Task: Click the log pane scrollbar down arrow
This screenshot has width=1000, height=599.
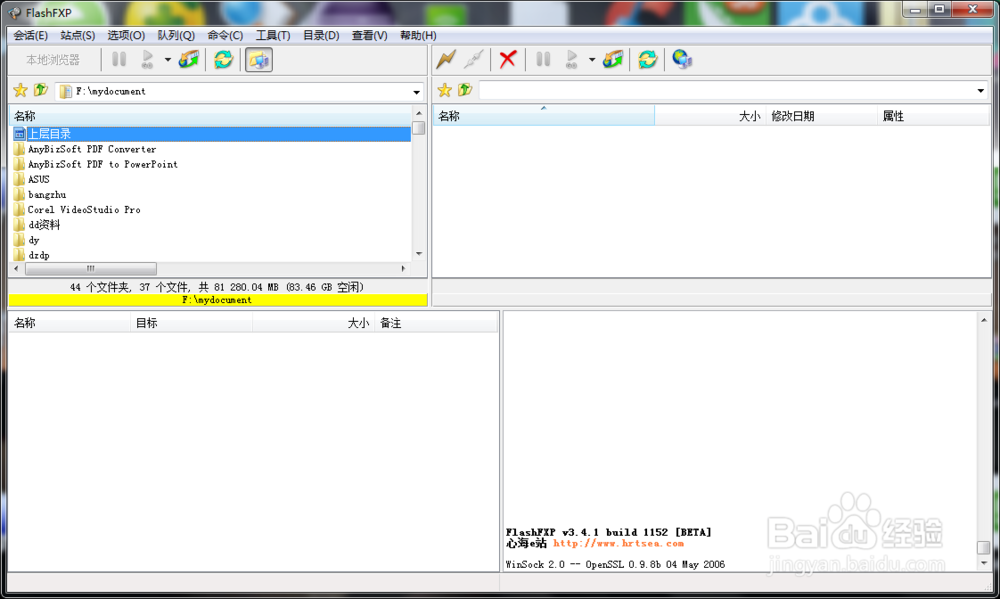Action: (x=984, y=563)
